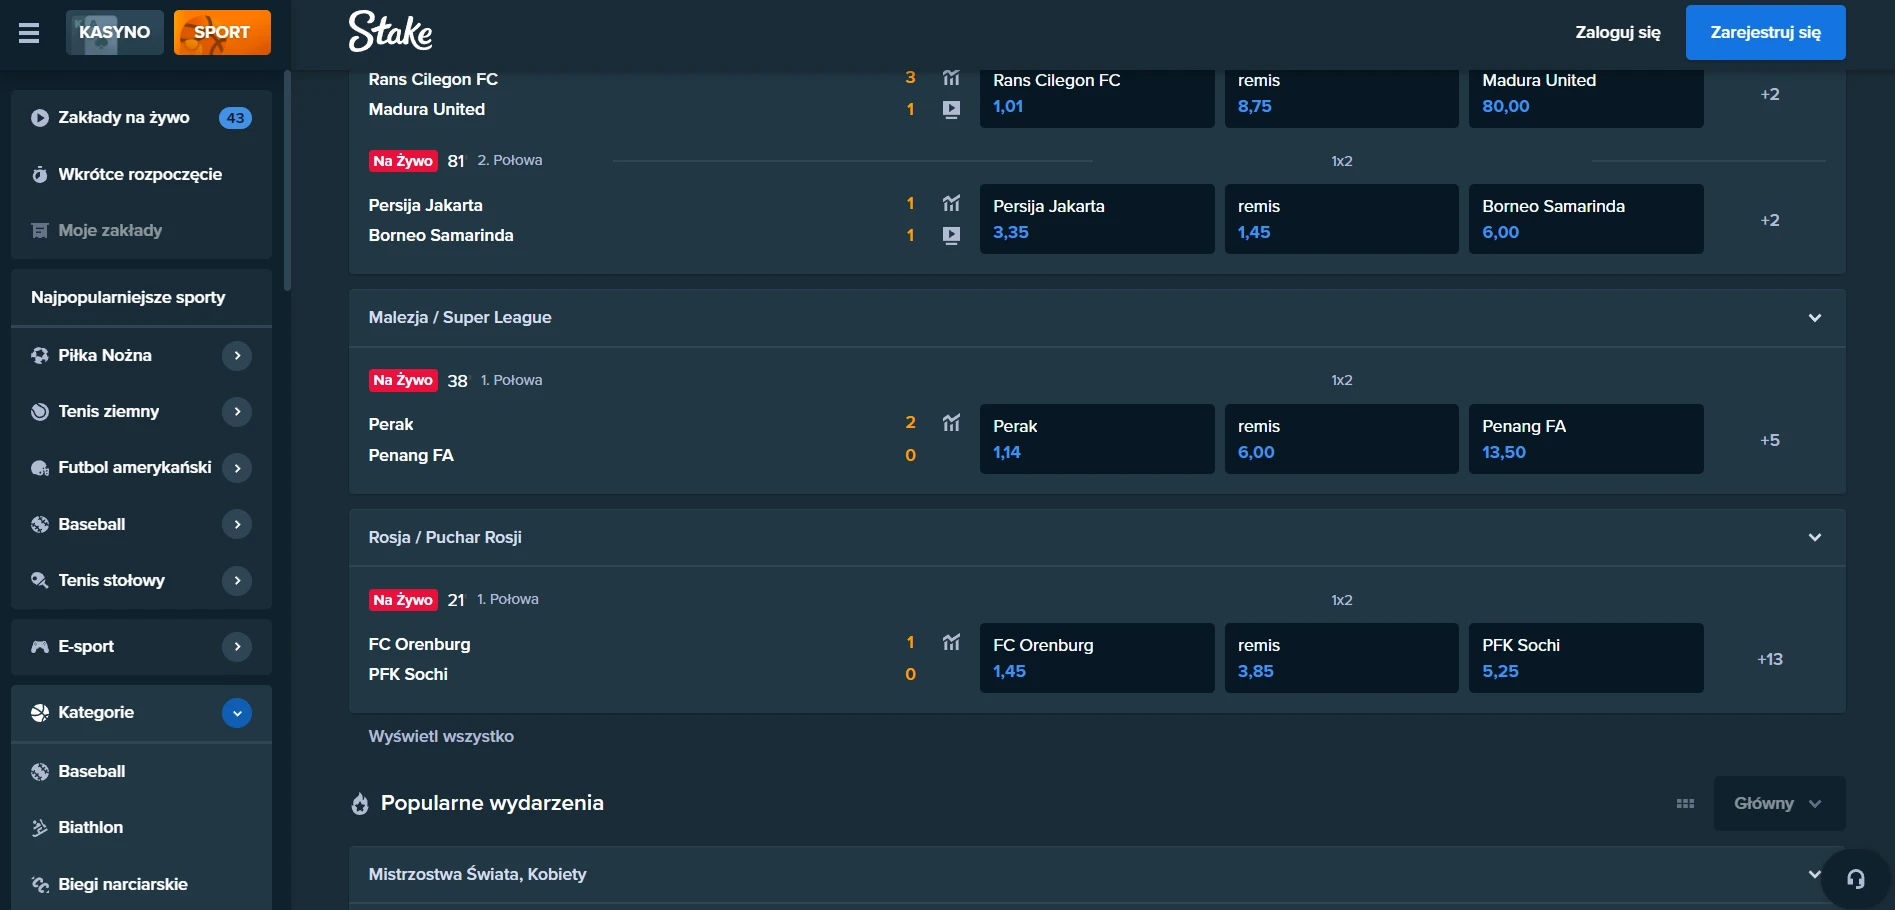Click Baseball icon under Kategorie

tap(40, 771)
